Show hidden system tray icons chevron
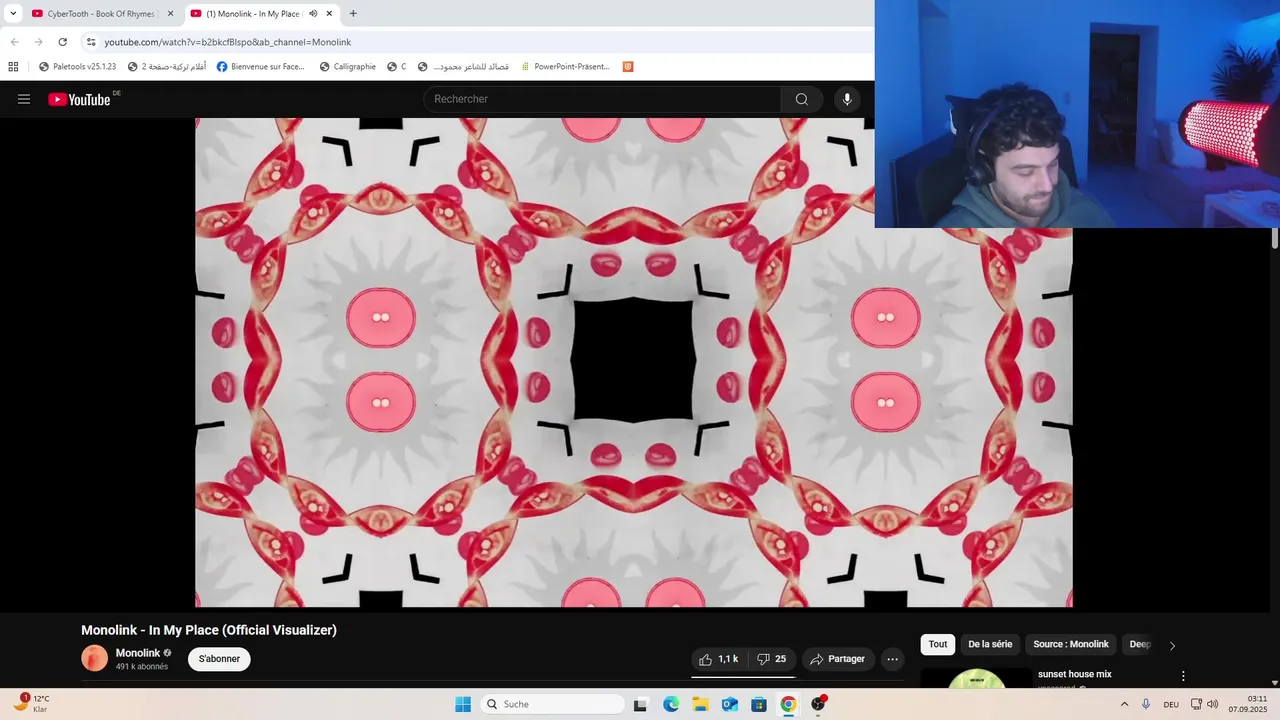The height and width of the screenshot is (720, 1280). [x=1124, y=704]
